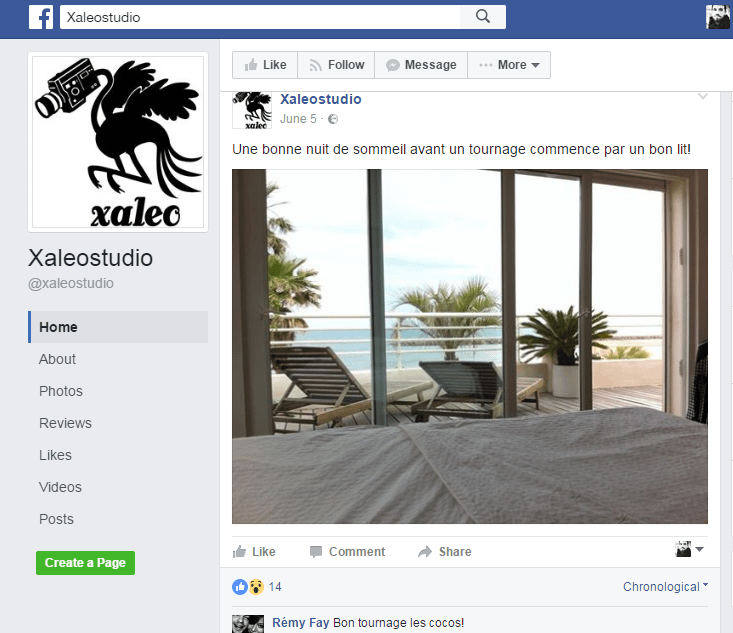The width and height of the screenshot is (733, 633).
Task: Open the Rémy Fay profile link
Action: click(x=301, y=623)
